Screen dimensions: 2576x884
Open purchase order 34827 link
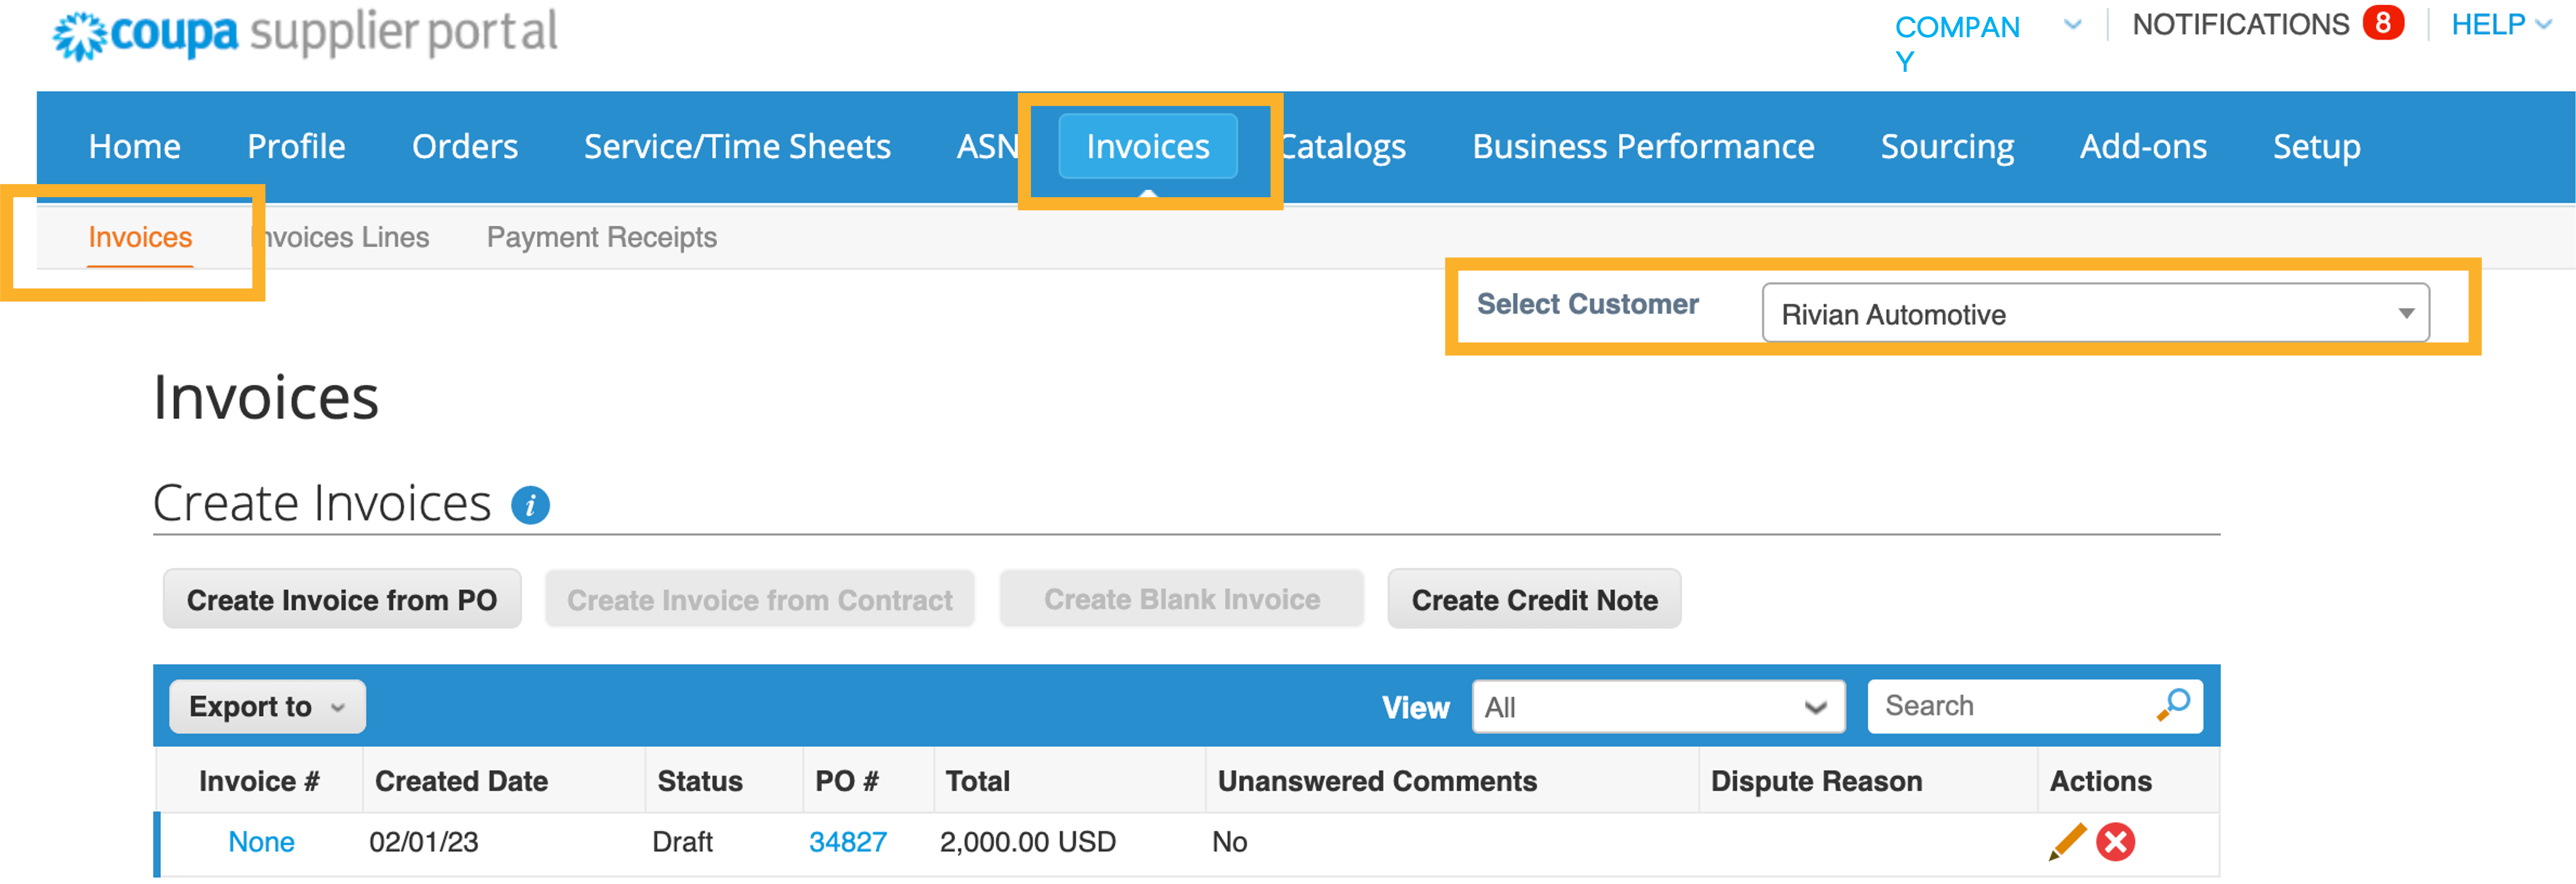(848, 842)
